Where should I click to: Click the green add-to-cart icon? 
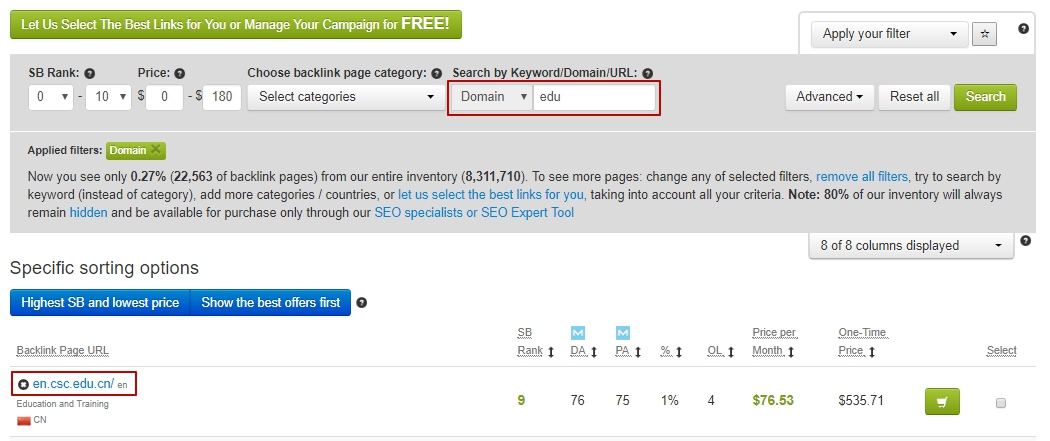[x=941, y=401]
